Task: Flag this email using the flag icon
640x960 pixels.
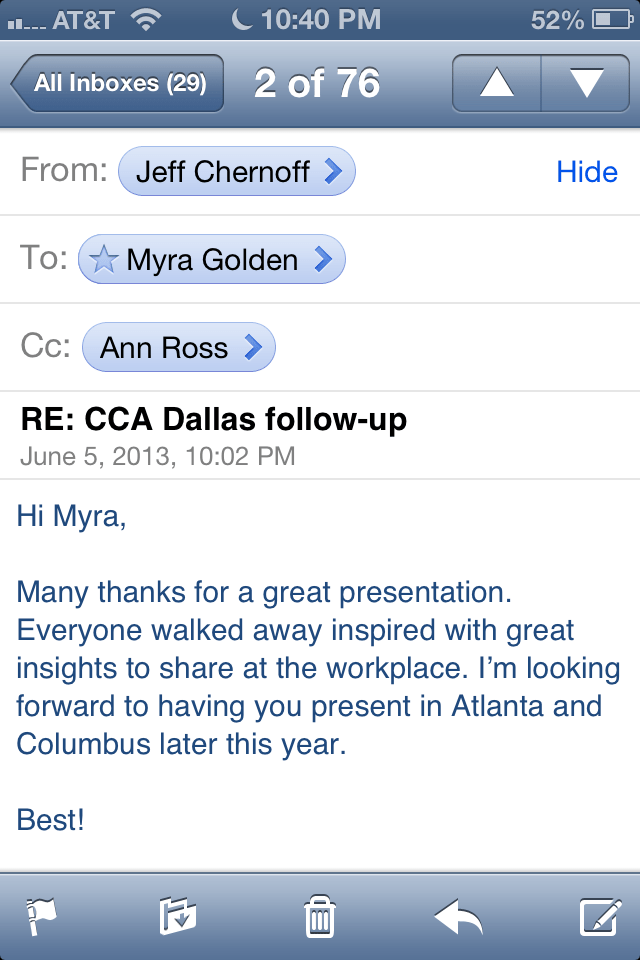Action: coord(42,917)
